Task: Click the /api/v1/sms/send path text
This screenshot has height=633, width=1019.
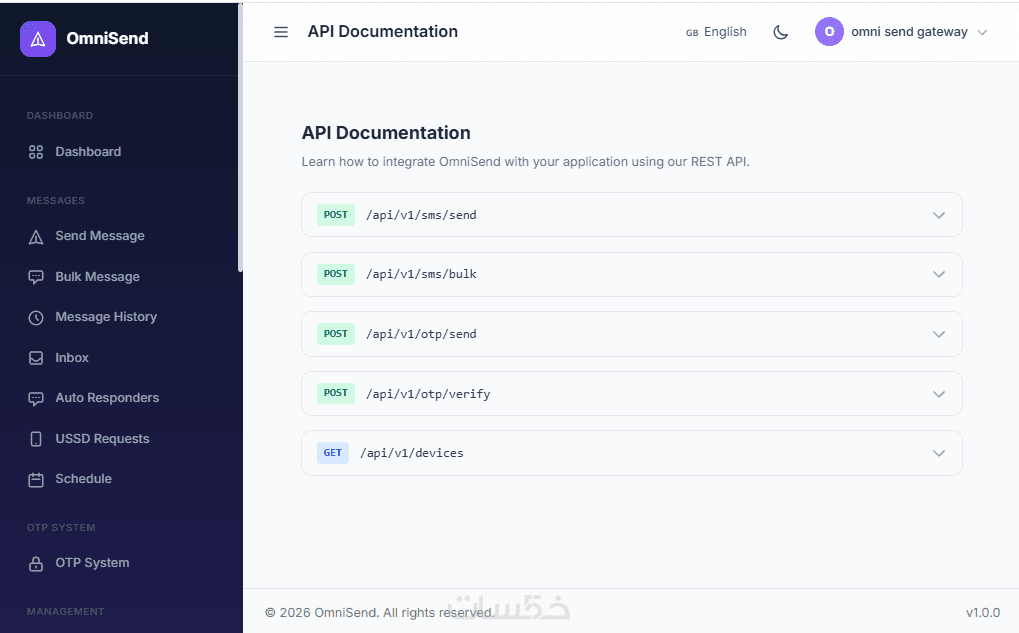Action: pyautogui.click(x=421, y=215)
